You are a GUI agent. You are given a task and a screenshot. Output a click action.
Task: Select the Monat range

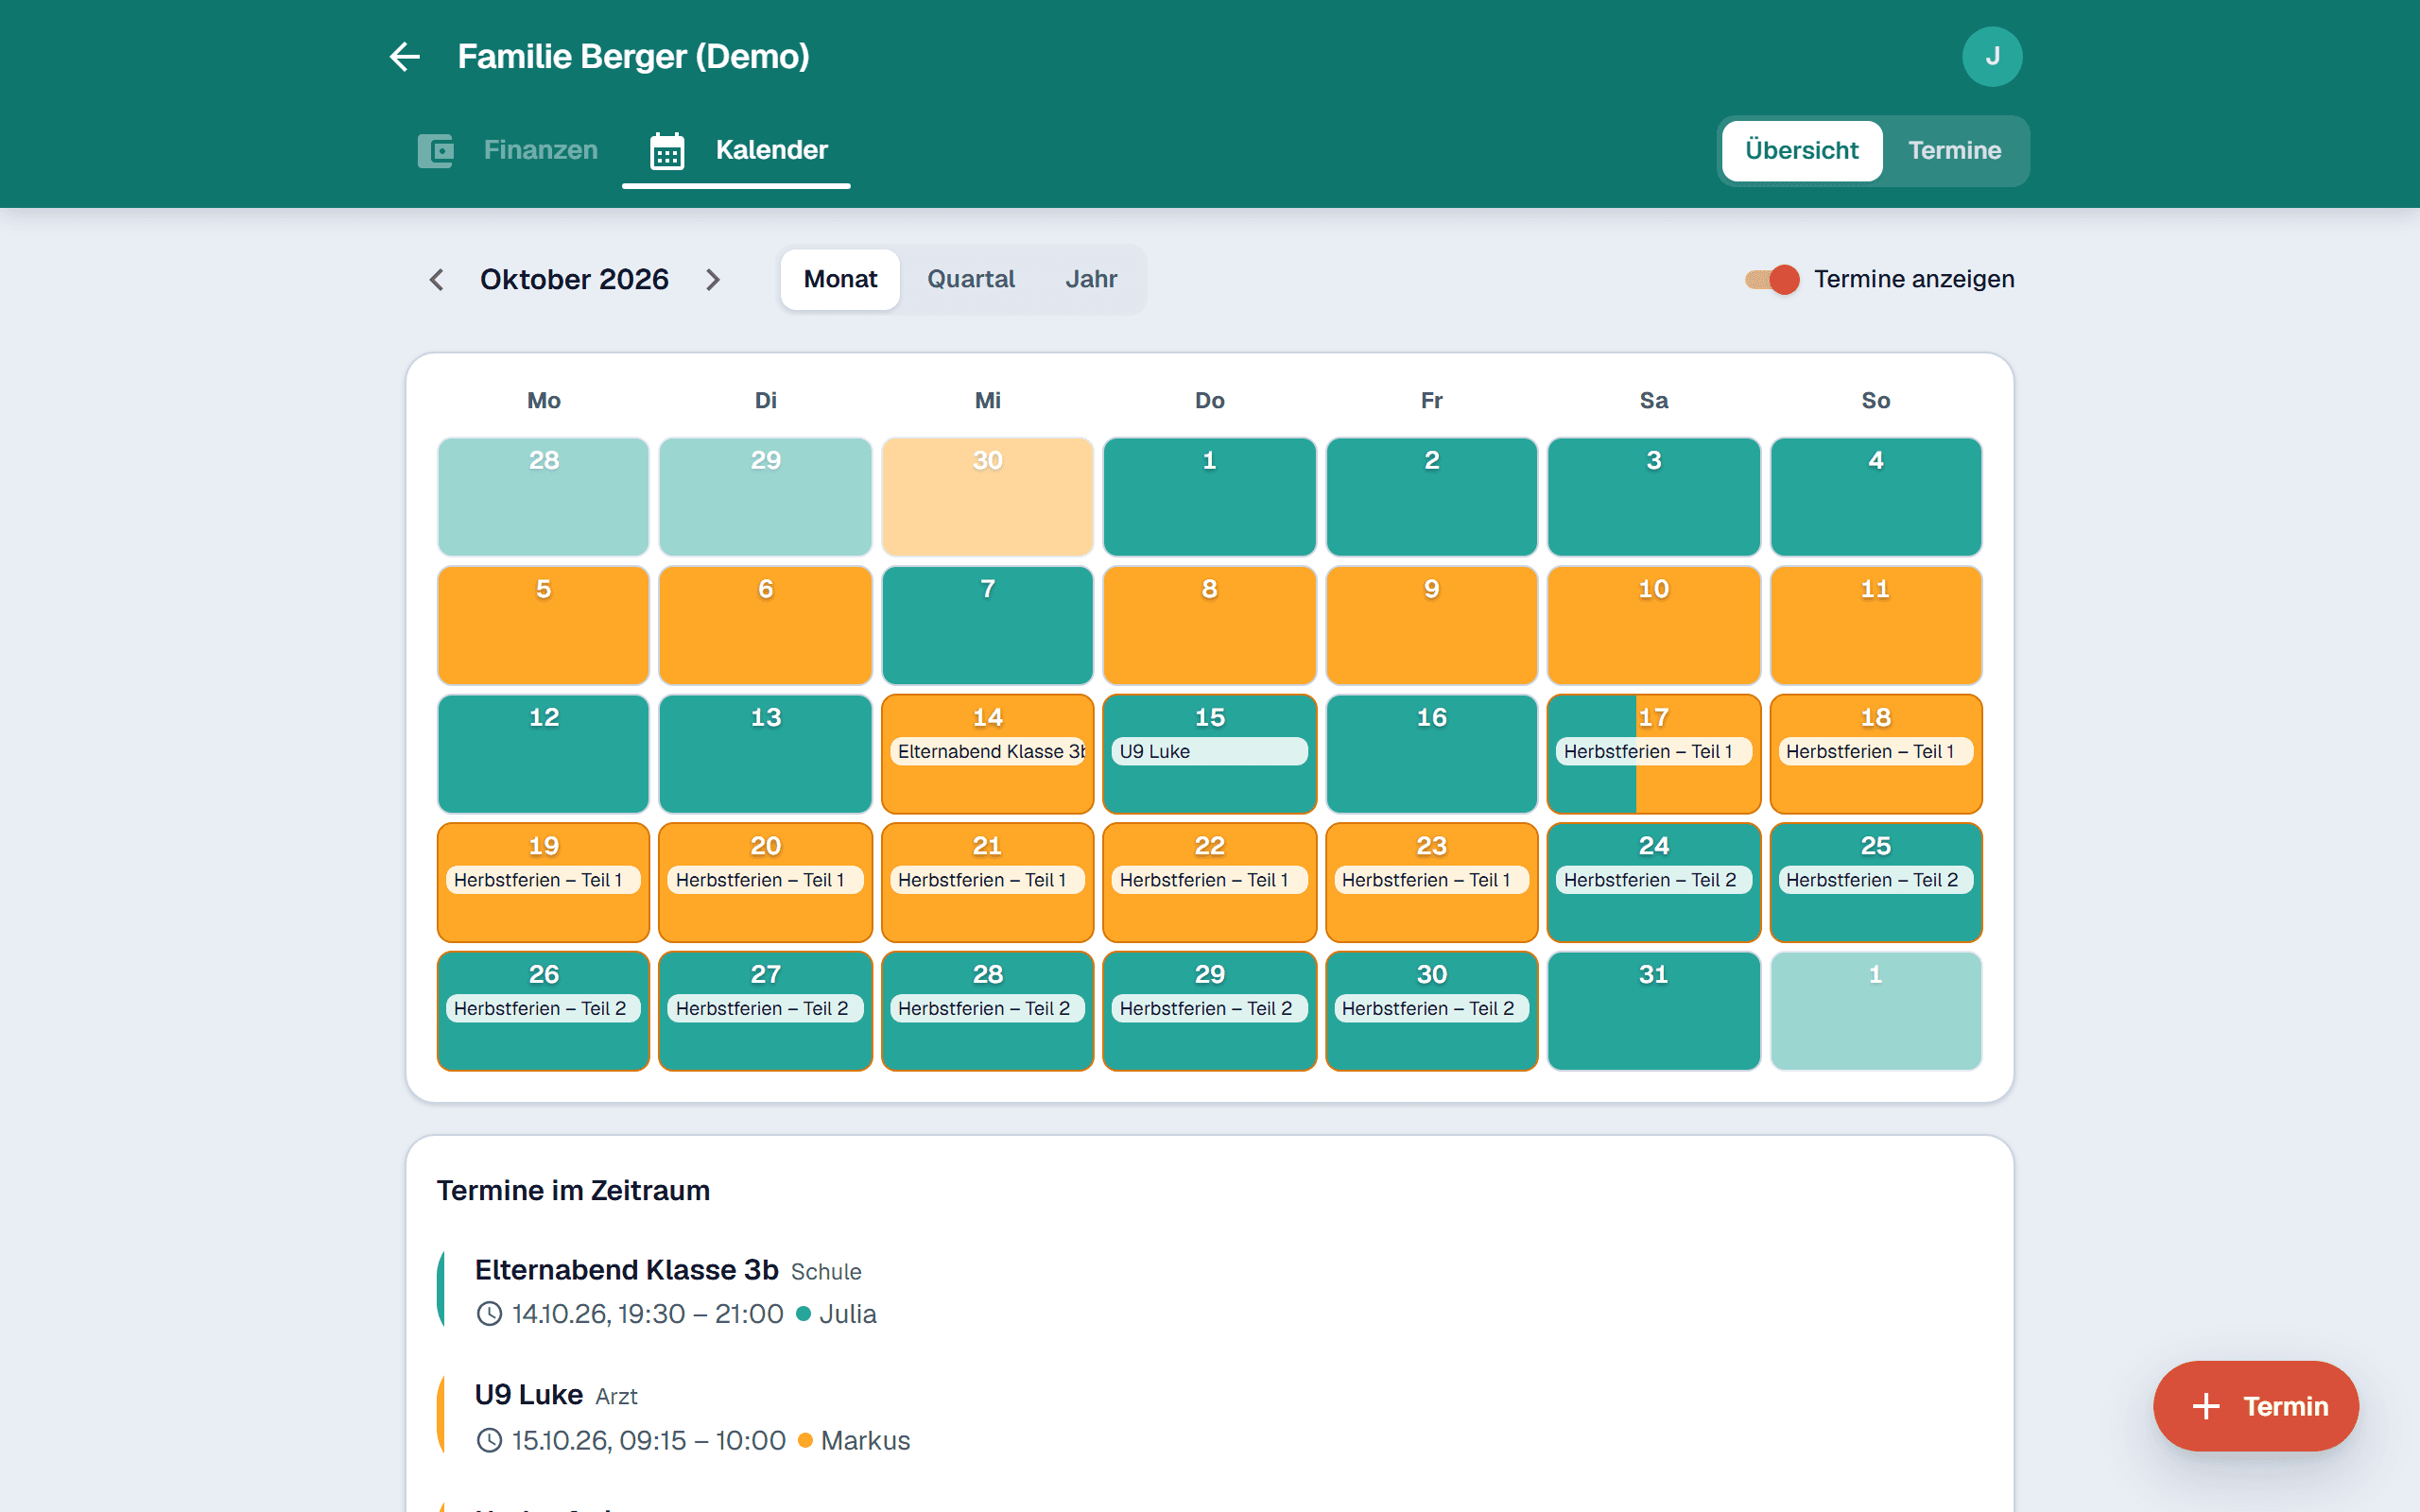840,280
